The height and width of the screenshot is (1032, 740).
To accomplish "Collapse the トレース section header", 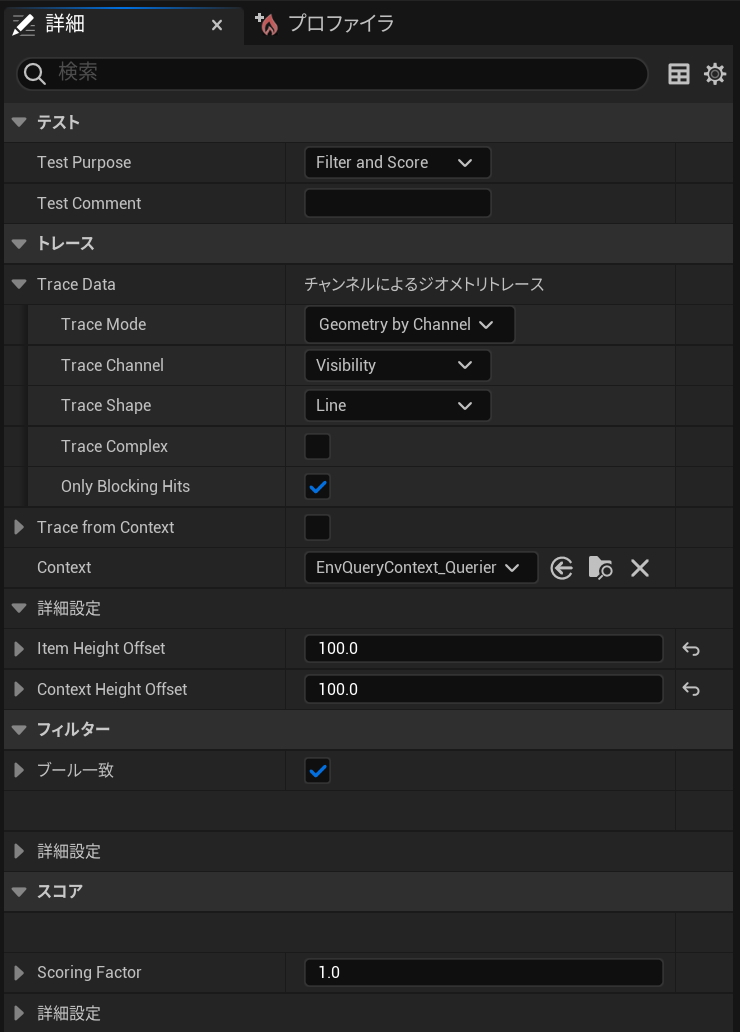I will (x=19, y=244).
